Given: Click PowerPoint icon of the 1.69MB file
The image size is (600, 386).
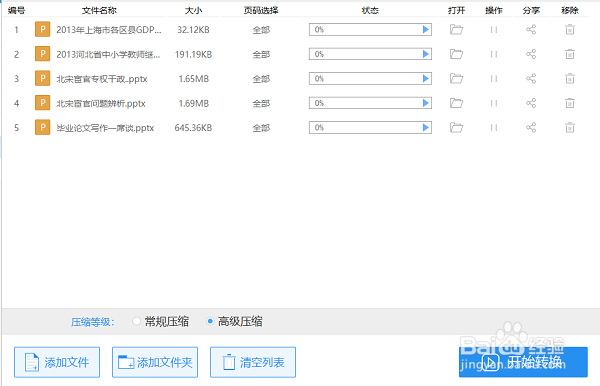Looking at the screenshot, I should click(x=42, y=103).
